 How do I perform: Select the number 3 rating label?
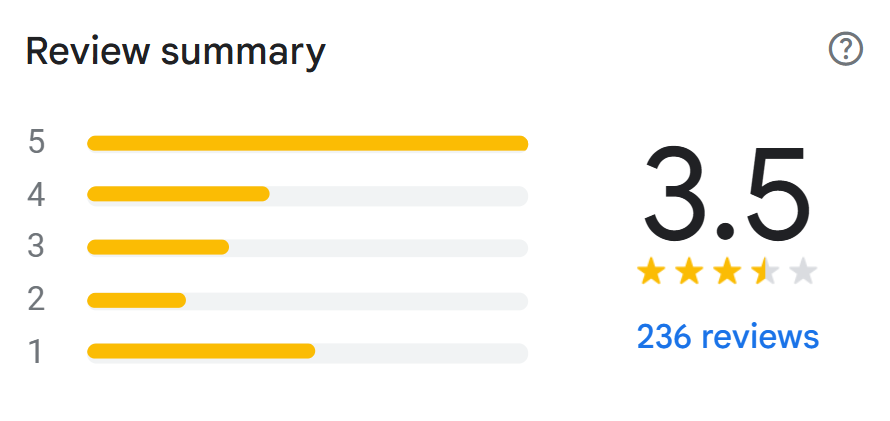[x=37, y=247]
